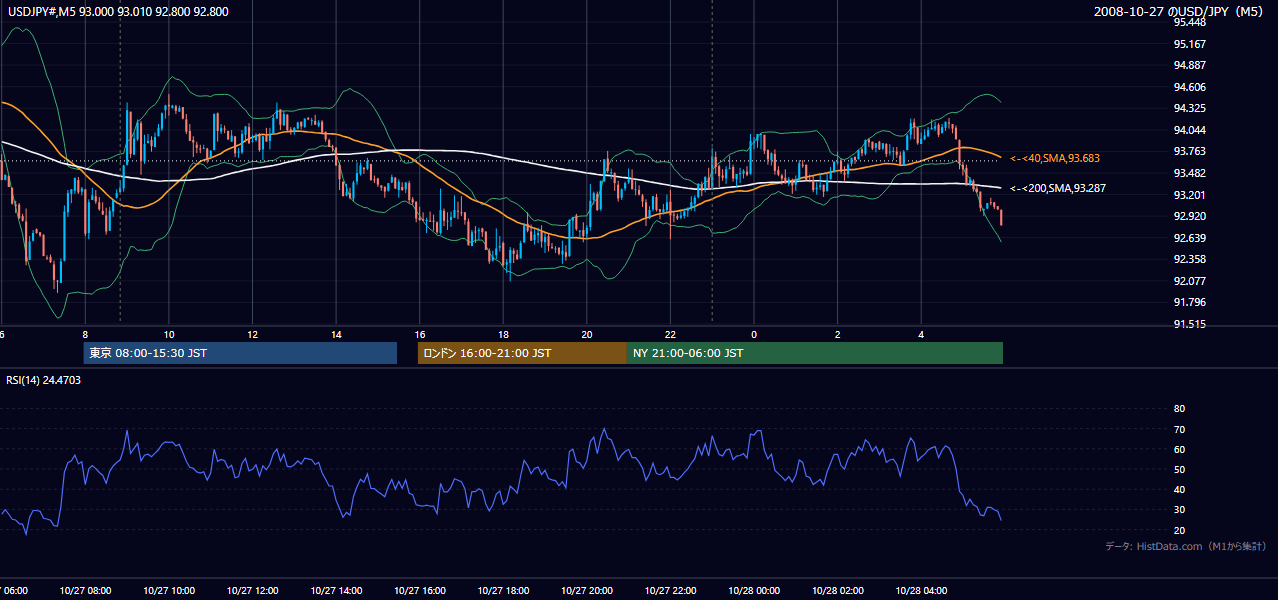
Task: Click RSI scale label 20 at right
Action: pyautogui.click(x=1179, y=530)
